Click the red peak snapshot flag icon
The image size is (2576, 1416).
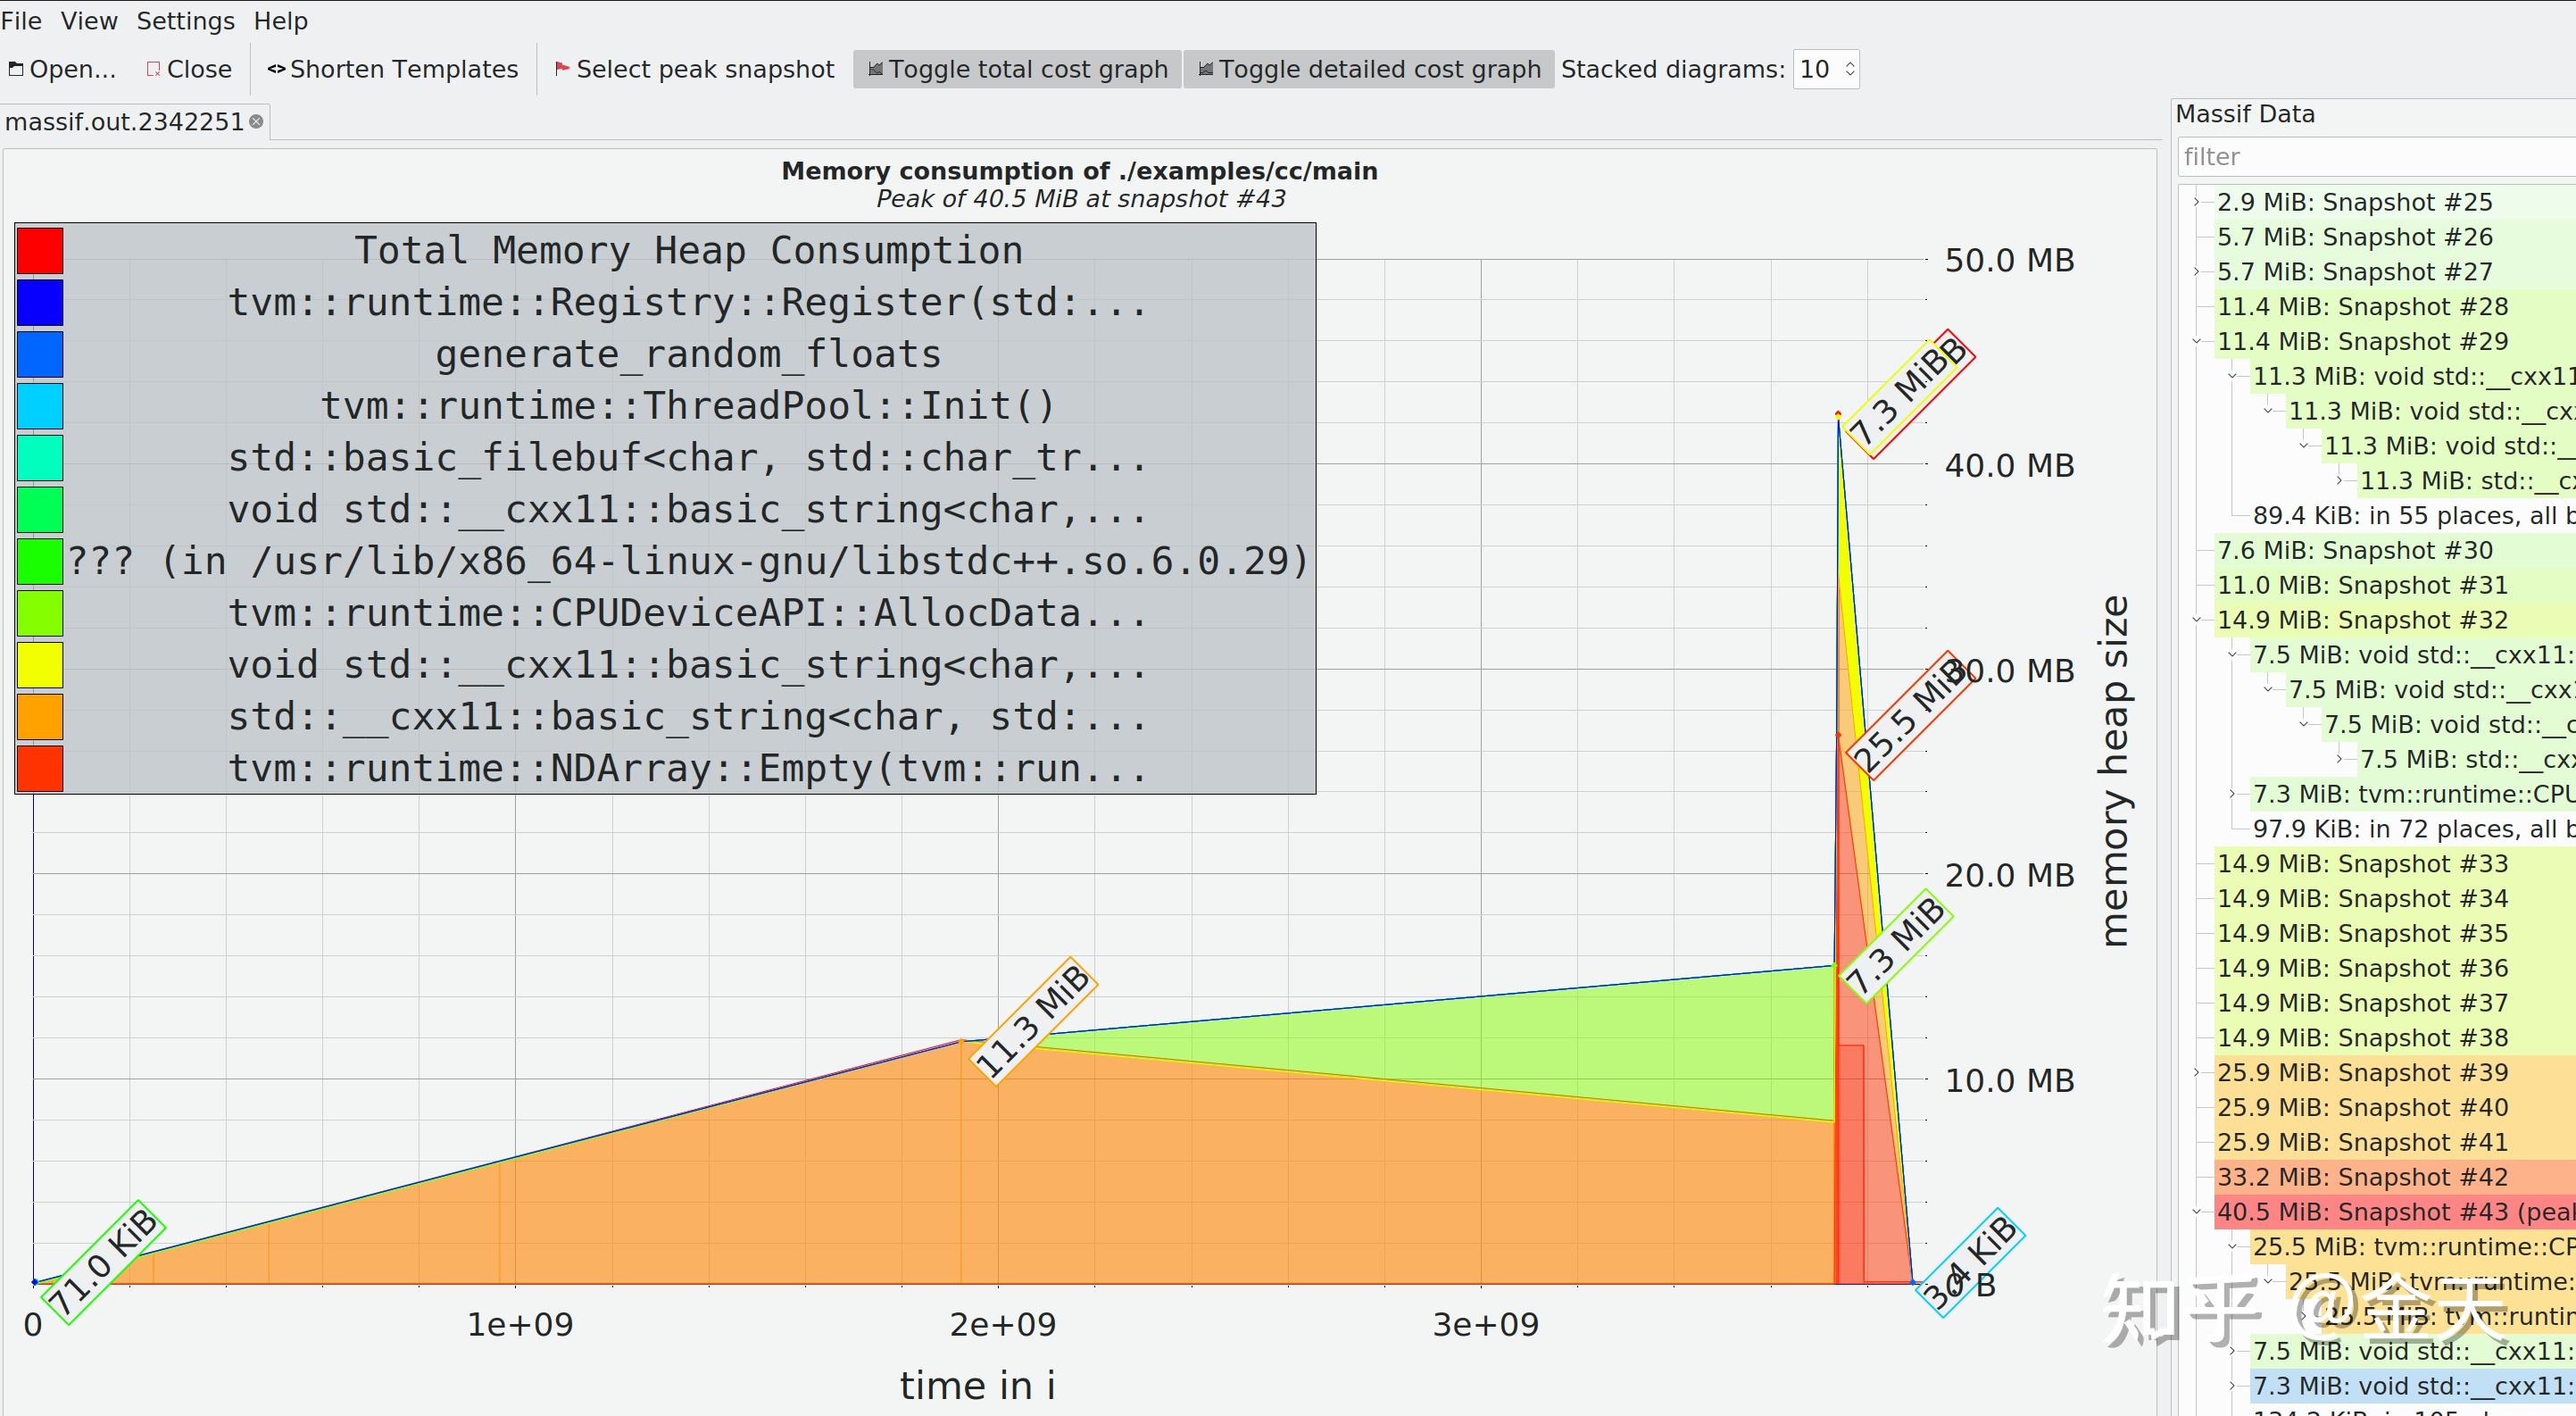(561, 69)
